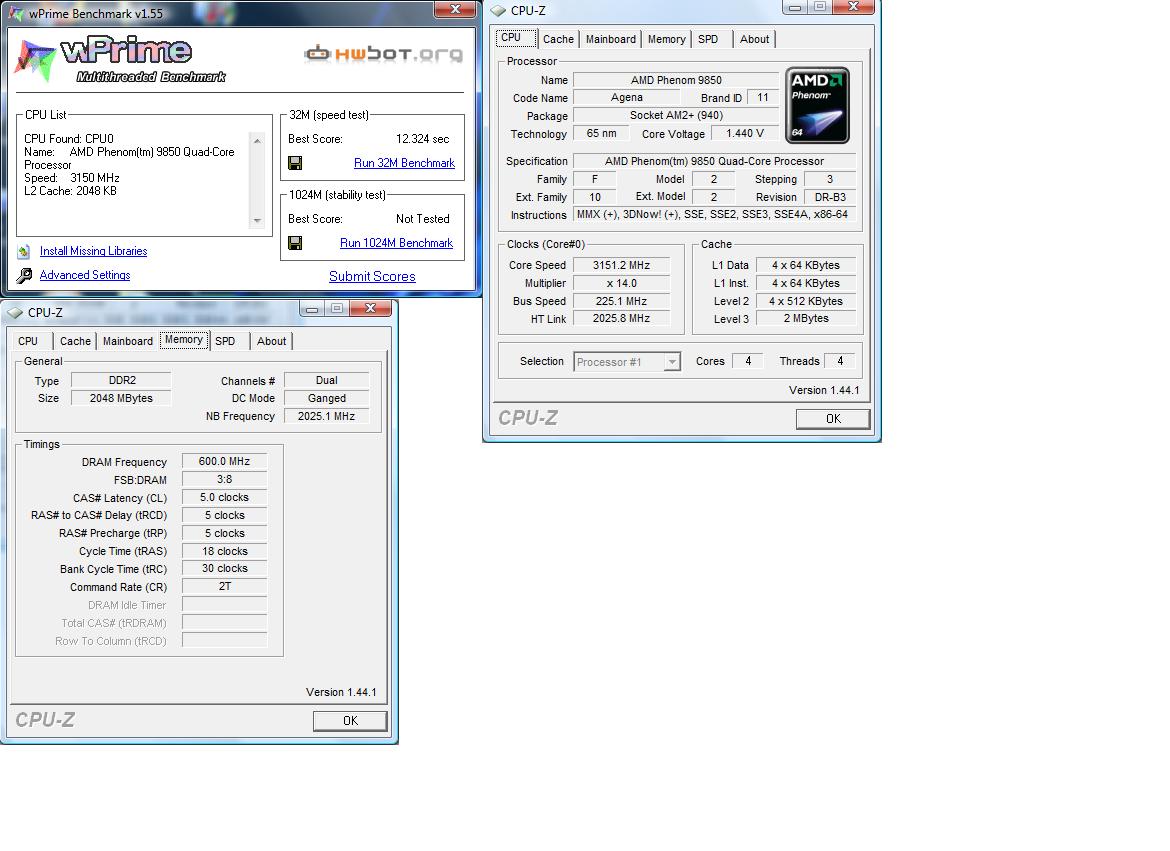Open Mainboard tab in CPU-Z processor window
1170x851 pixels.
(x=610, y=39)
